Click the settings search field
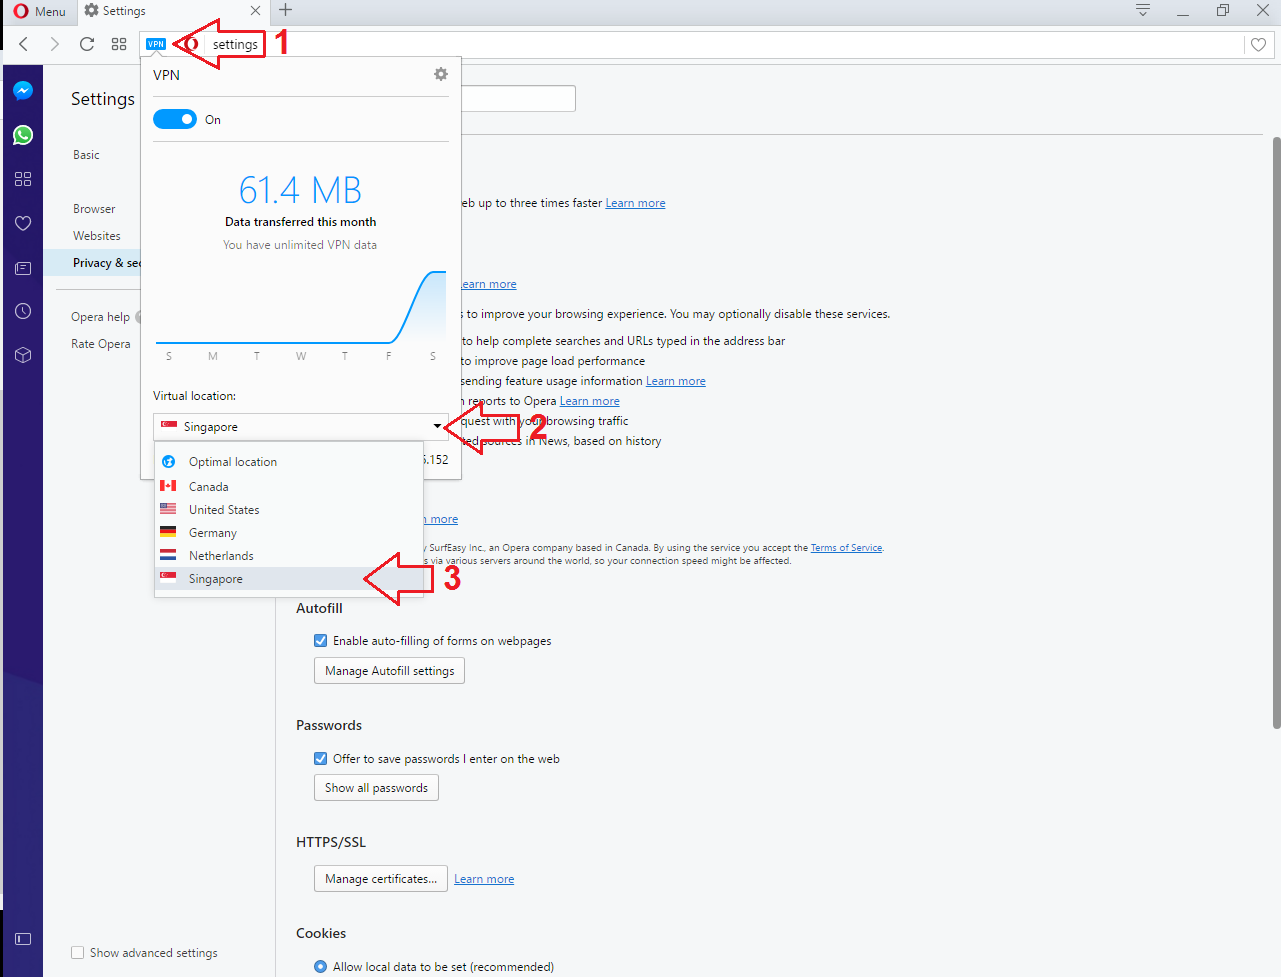1281x977 pixels. point(518,98)
